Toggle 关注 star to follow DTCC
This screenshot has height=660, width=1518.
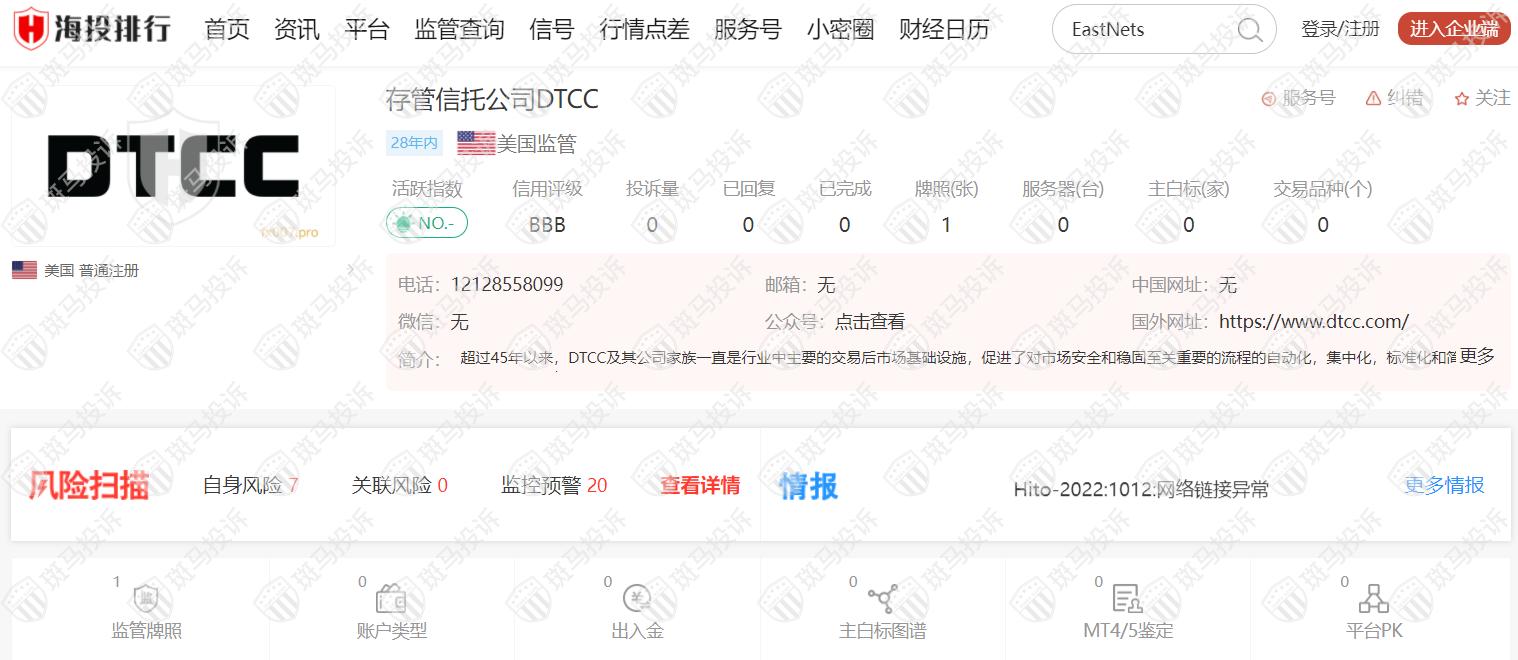[1462, 98]
